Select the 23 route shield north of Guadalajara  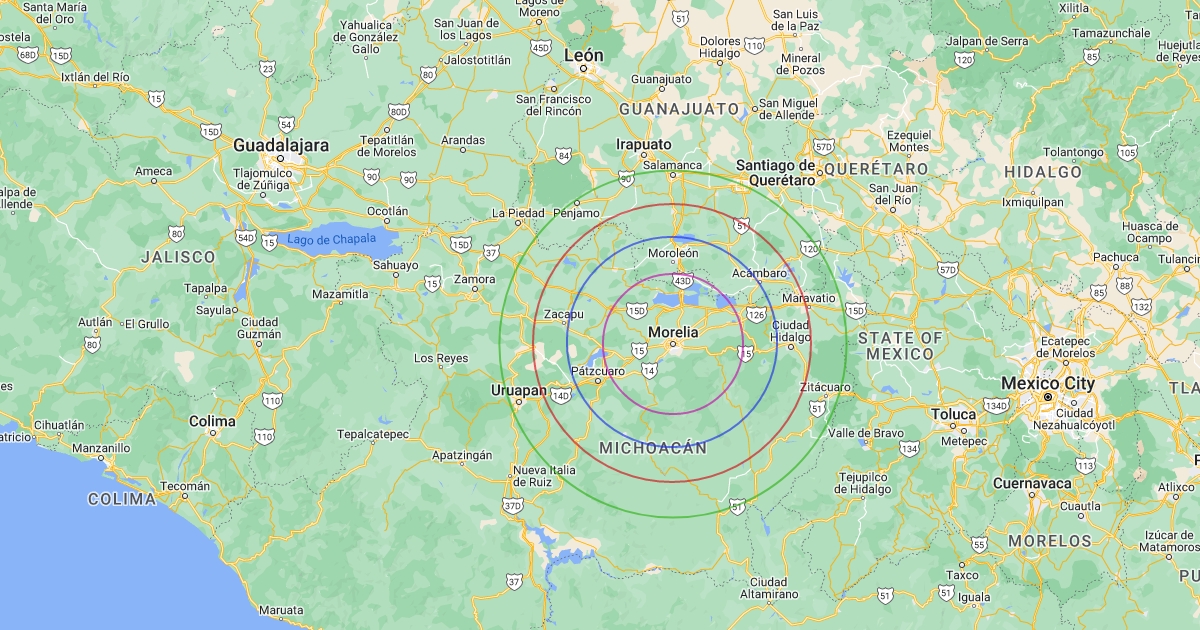[267, 68]
